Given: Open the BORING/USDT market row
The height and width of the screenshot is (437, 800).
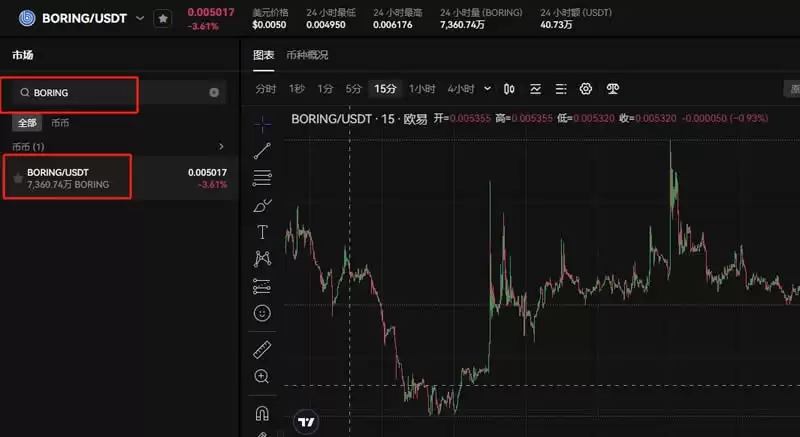Looking at the screenshot, I should (119, 178).
